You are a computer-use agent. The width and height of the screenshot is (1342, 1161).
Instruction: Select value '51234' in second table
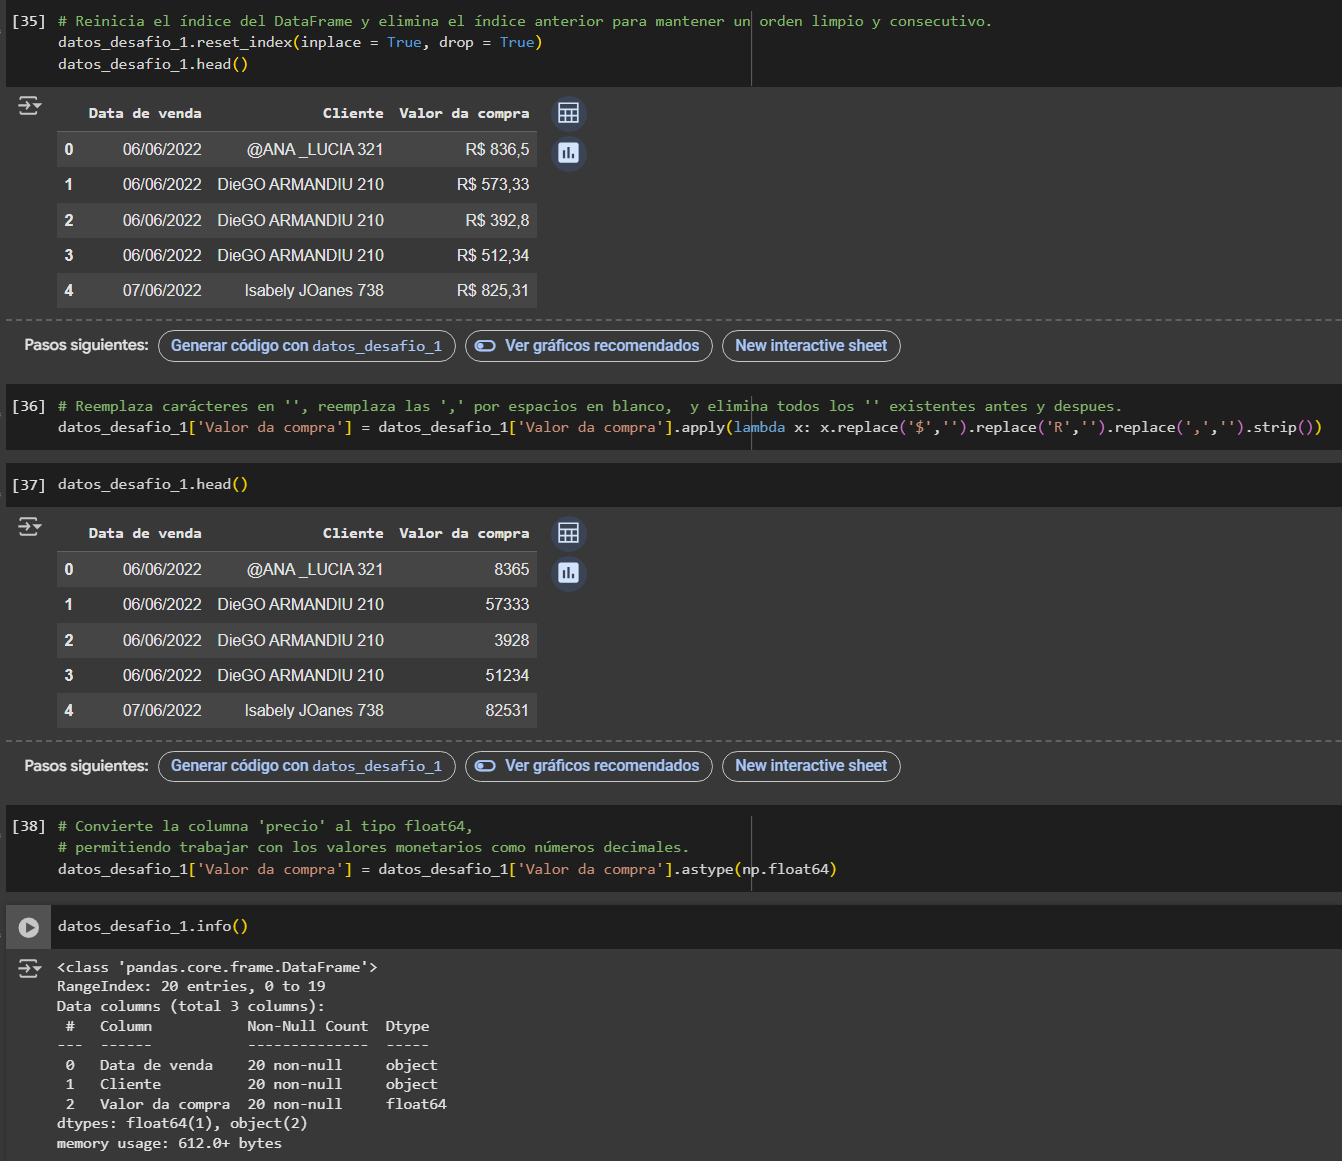507,676
